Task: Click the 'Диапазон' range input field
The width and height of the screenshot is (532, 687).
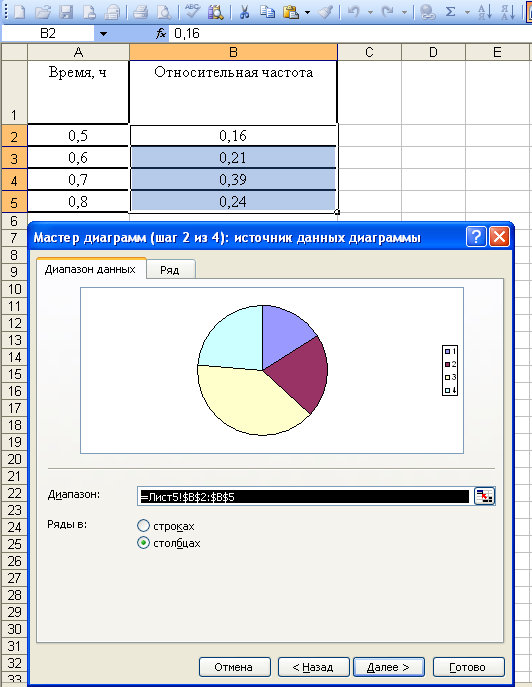Action: 305,496
